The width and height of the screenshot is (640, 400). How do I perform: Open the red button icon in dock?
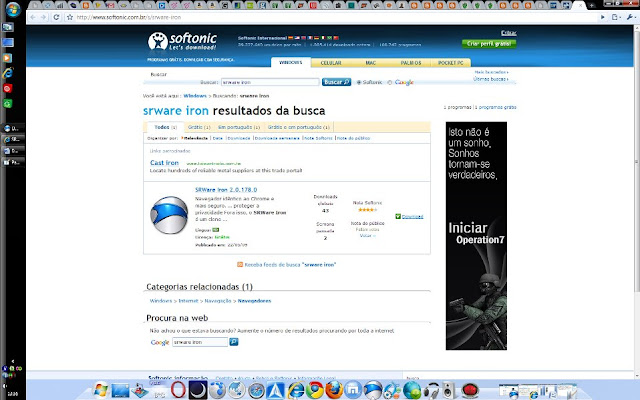click(470, 391)
